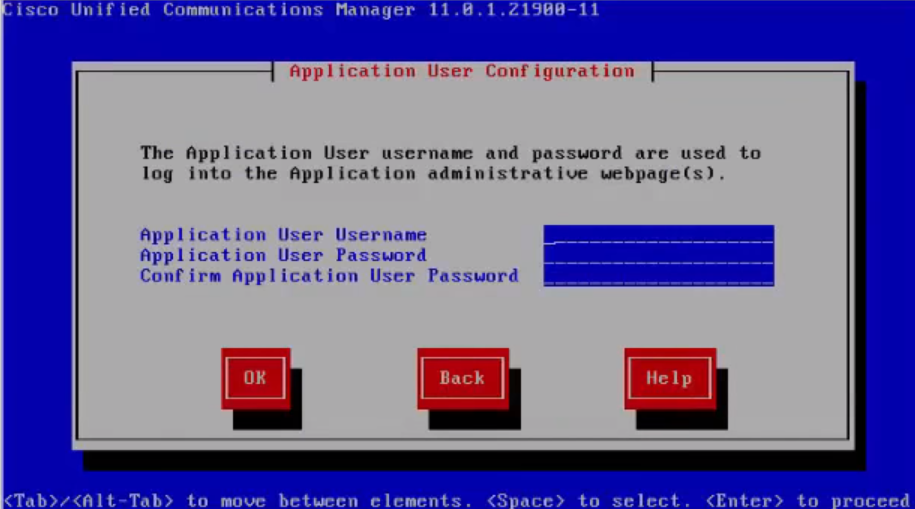Select the Confirm Application User Password field
The height and width of the screenshot is (509, 915).
[659, 276]
